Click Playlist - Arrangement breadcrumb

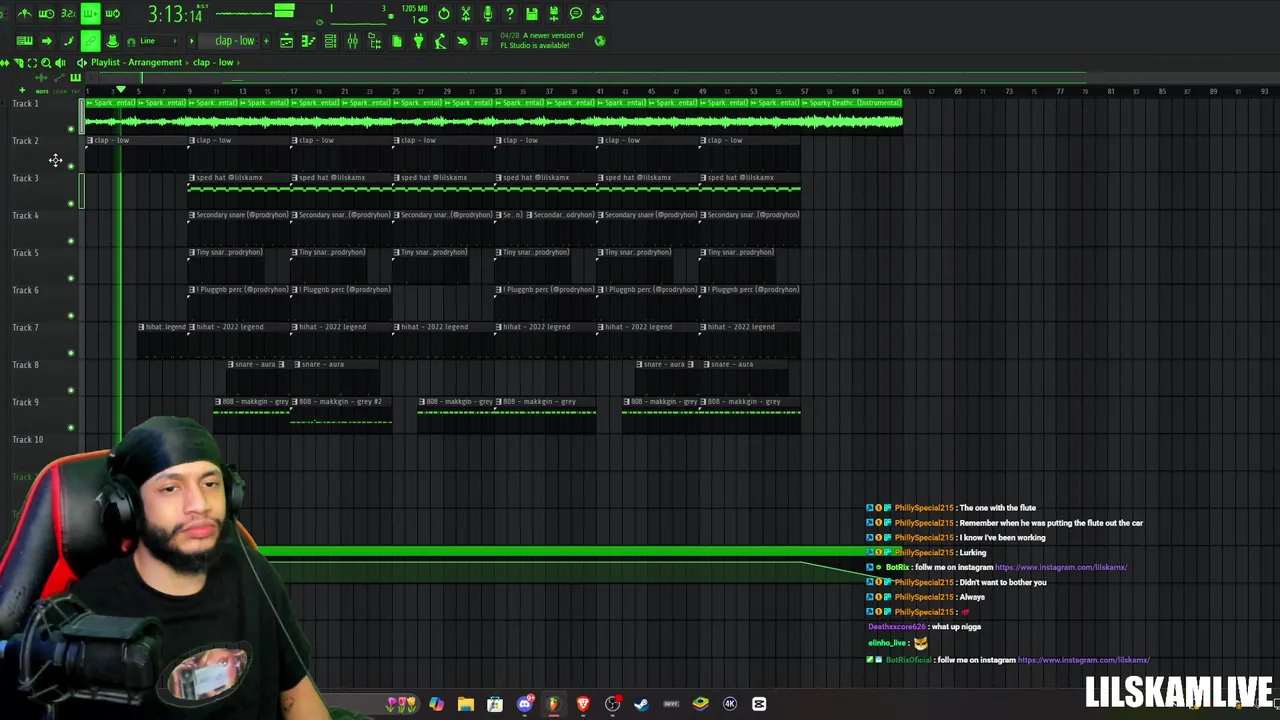(x=136, y=62)
